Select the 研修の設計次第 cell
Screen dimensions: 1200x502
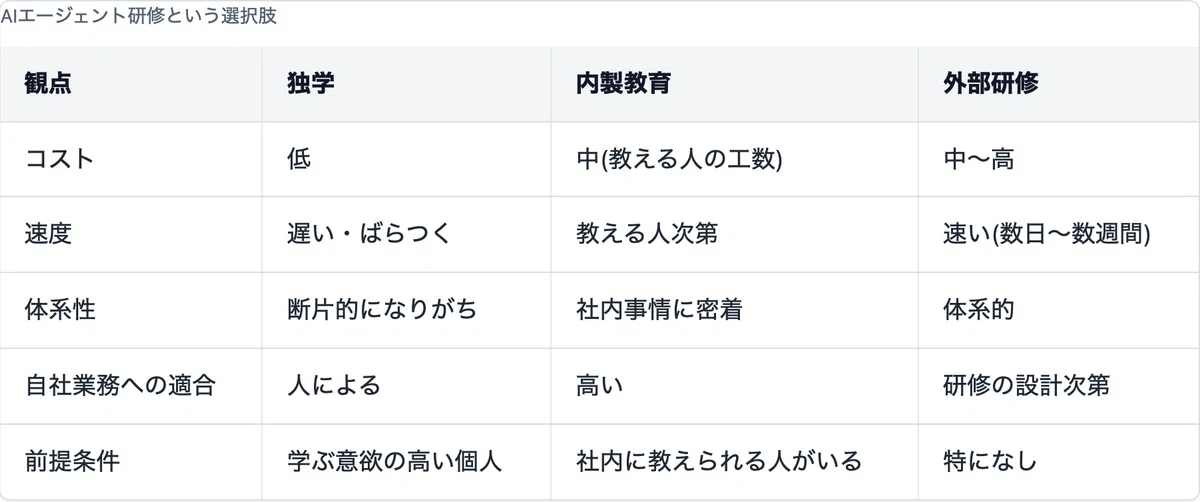tap(1027, 385)
